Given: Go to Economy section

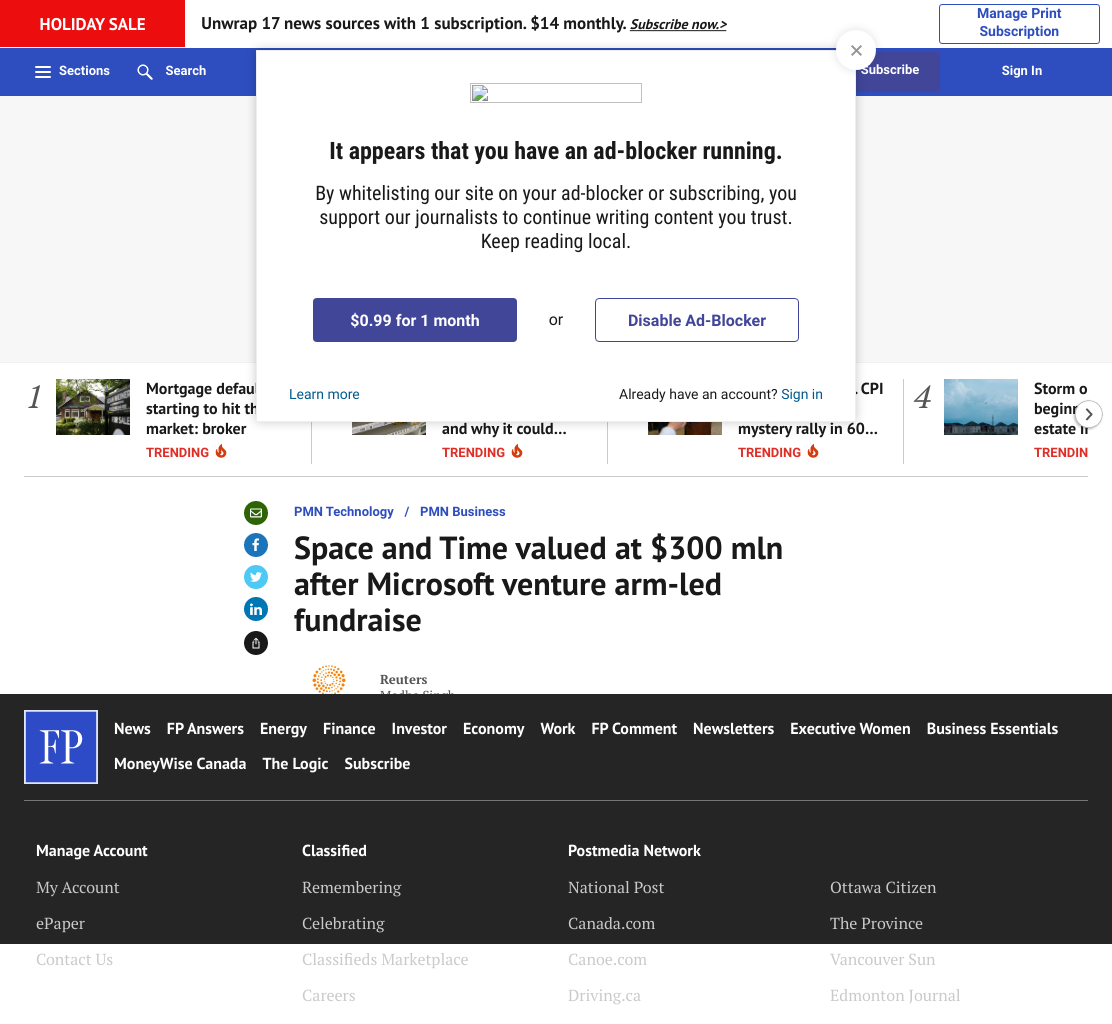Looking at the screenshot, I should [494, 729].
